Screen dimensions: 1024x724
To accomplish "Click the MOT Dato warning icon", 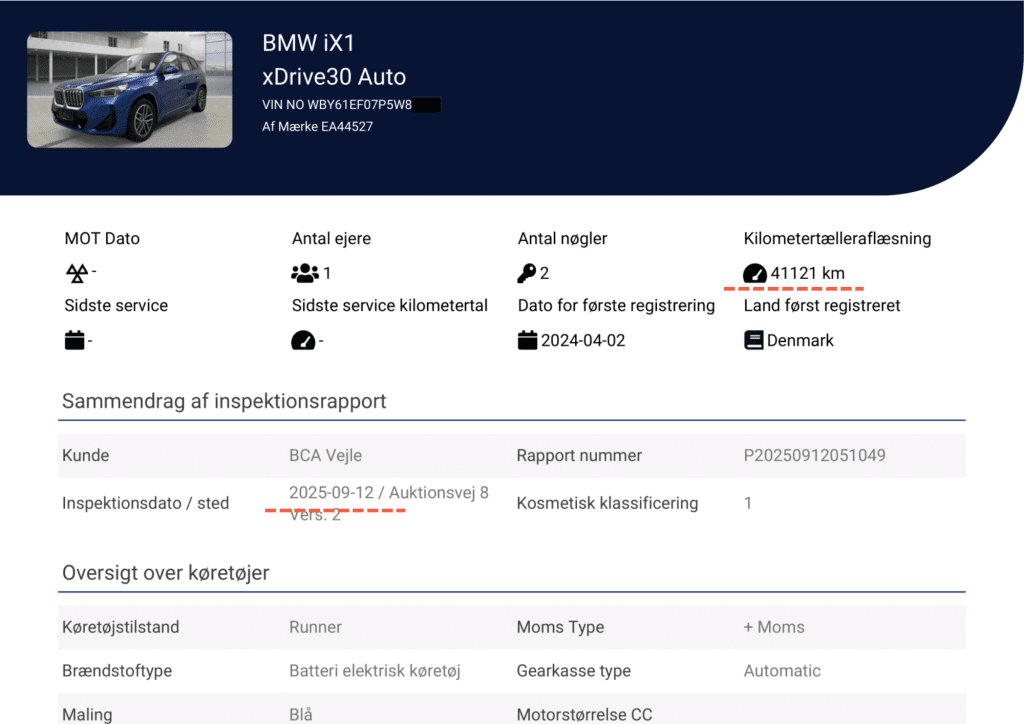I will point(76,273).
